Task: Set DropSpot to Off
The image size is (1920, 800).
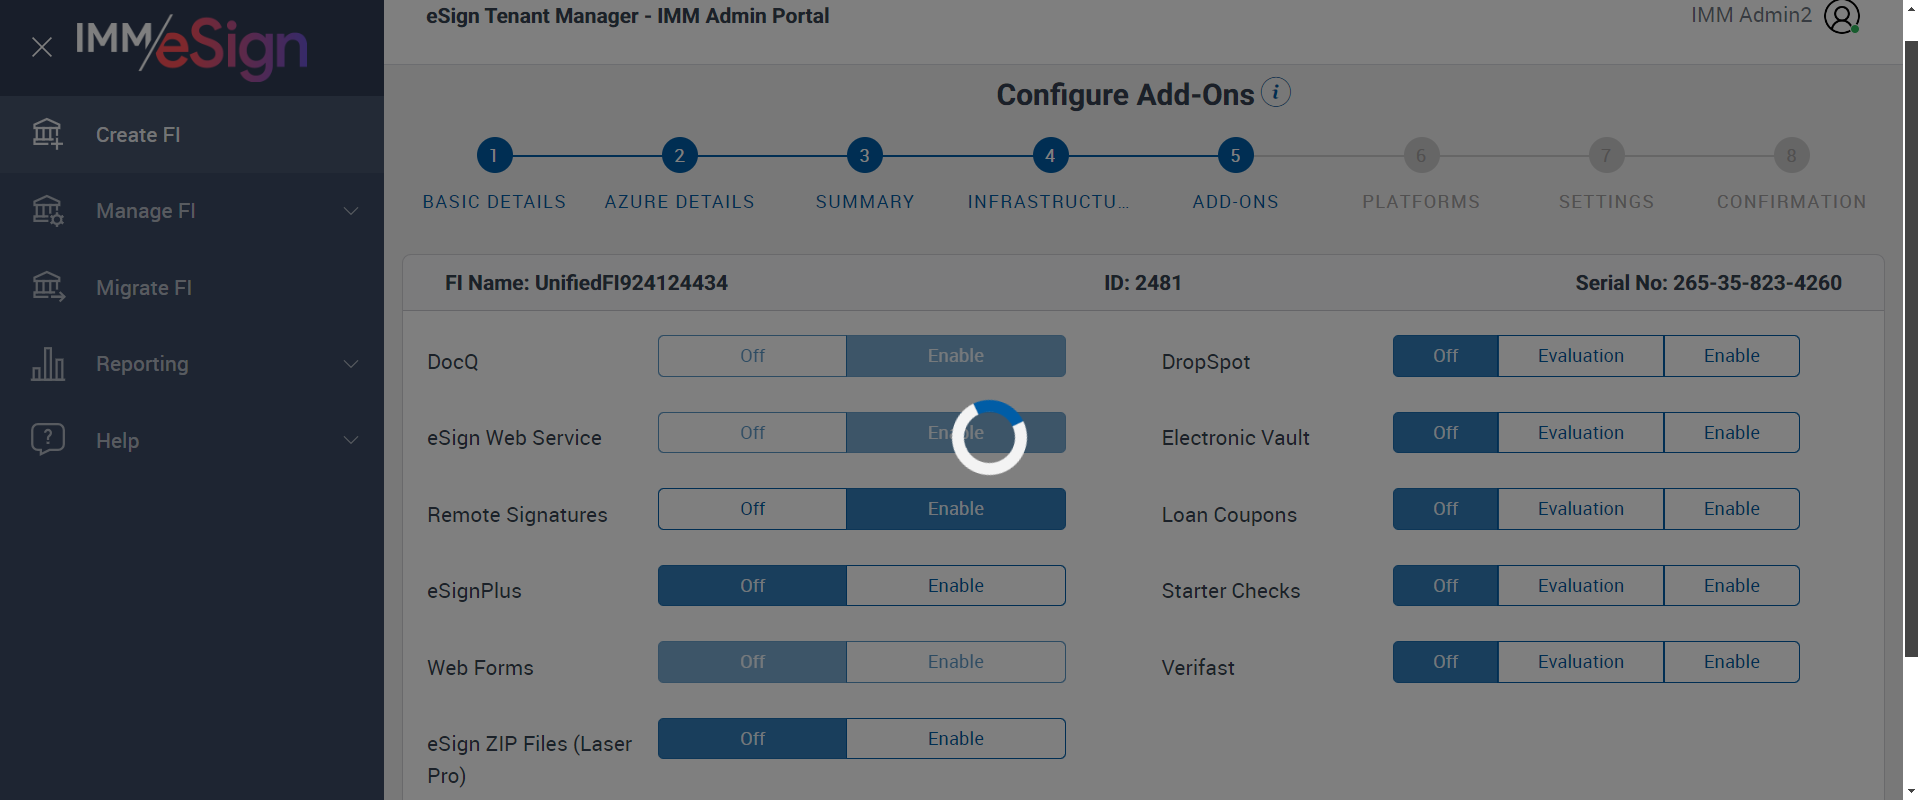Action: pos(1445,356)
